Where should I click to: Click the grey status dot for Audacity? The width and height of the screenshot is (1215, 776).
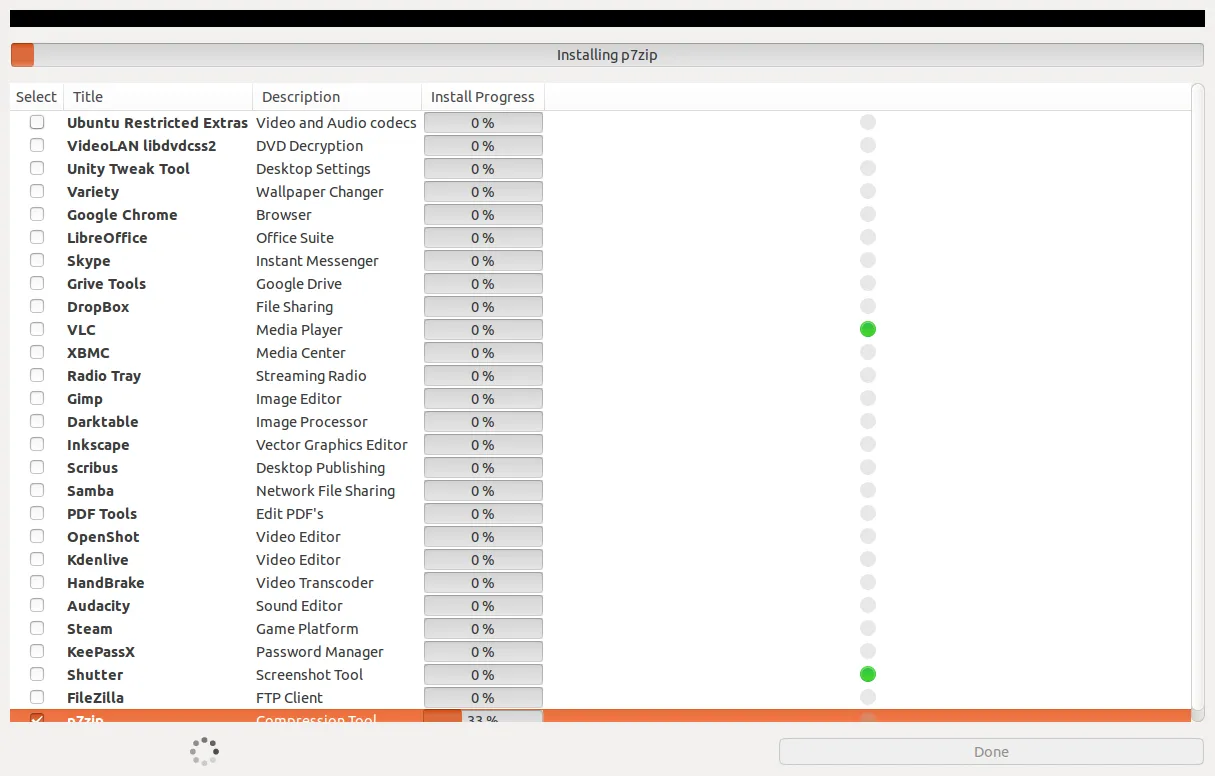pyautogui.click(x=868, y=605)
